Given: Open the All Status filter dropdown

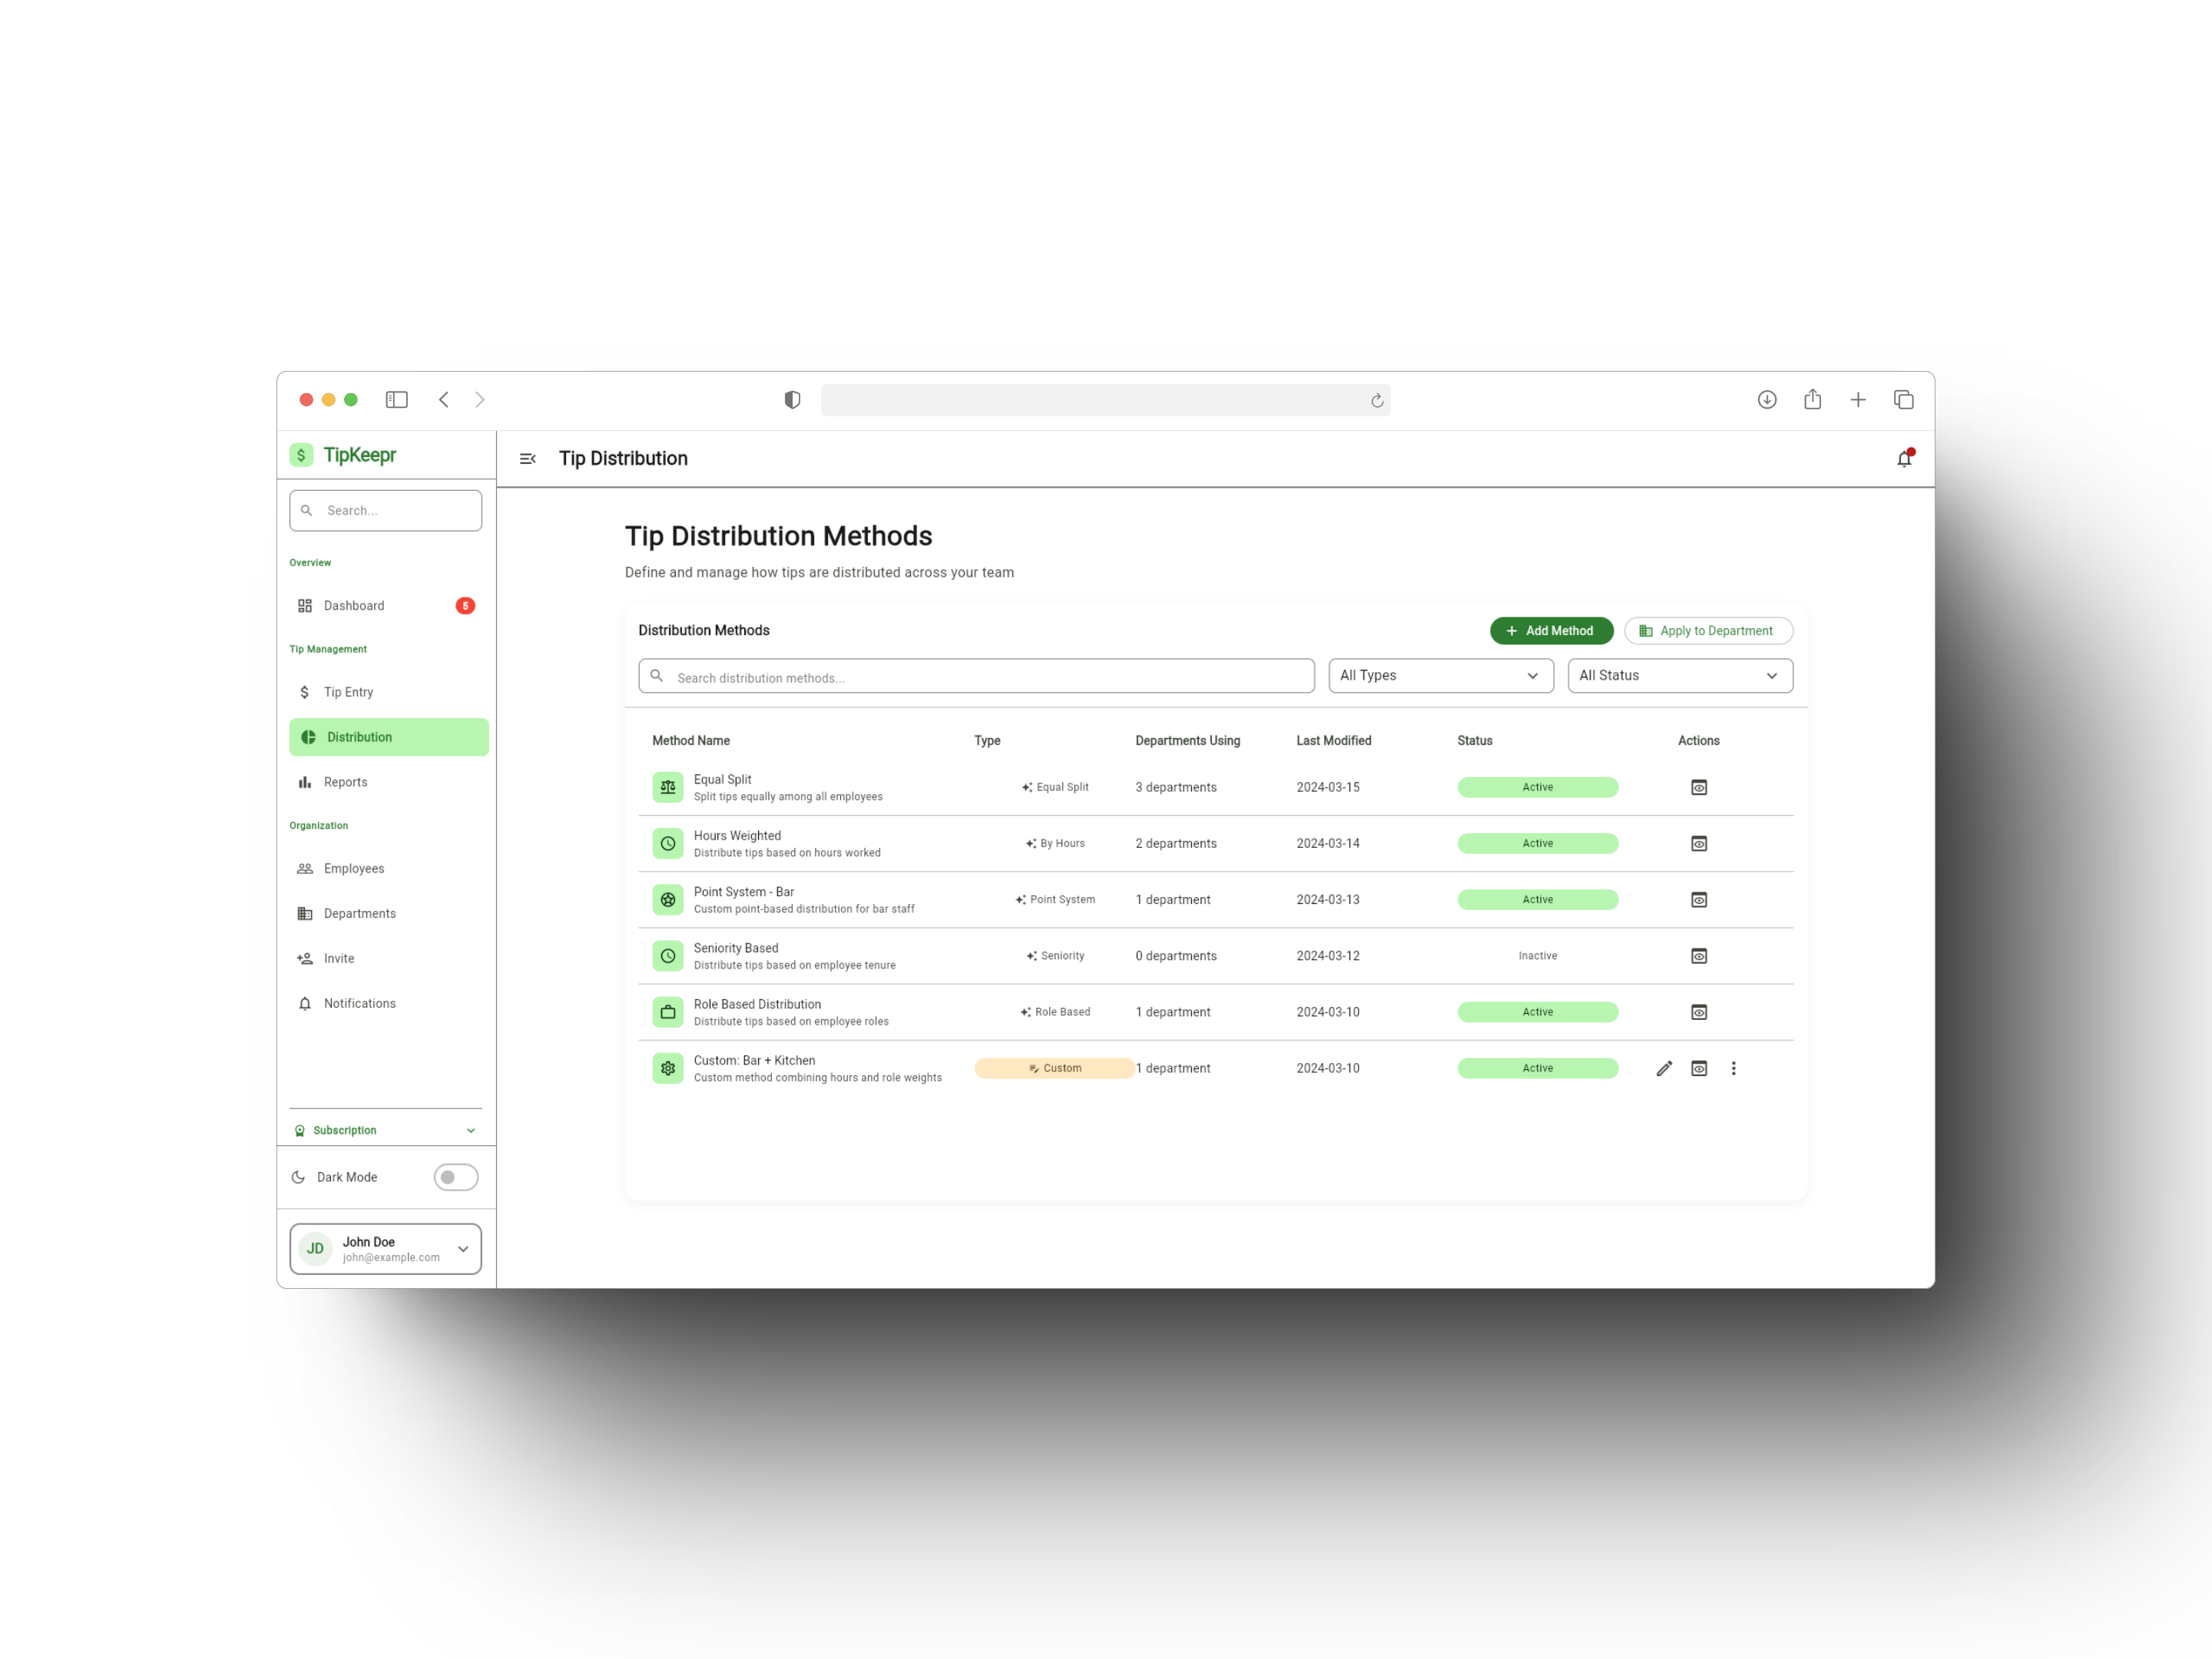Looking at the screenshot, I should (1679, 676).
